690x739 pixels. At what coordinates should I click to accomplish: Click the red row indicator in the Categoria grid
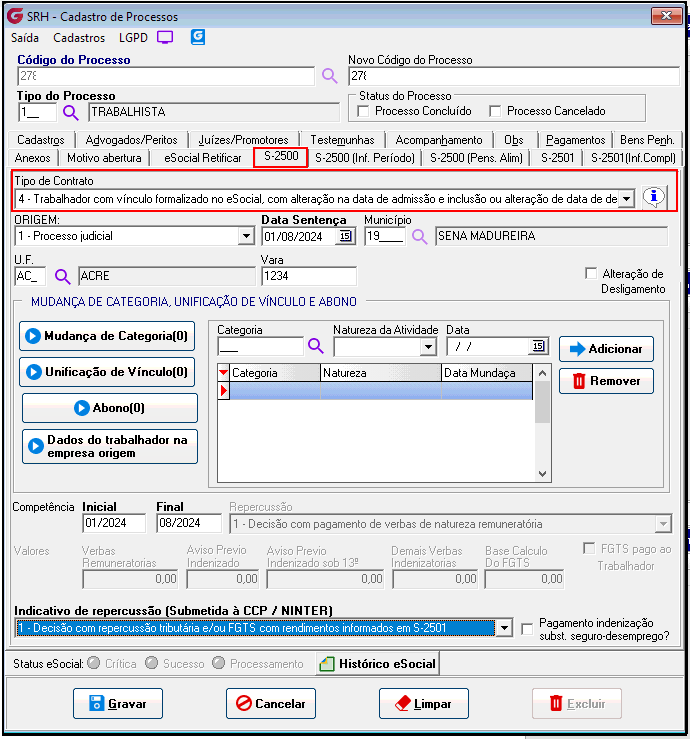[223, 391]
